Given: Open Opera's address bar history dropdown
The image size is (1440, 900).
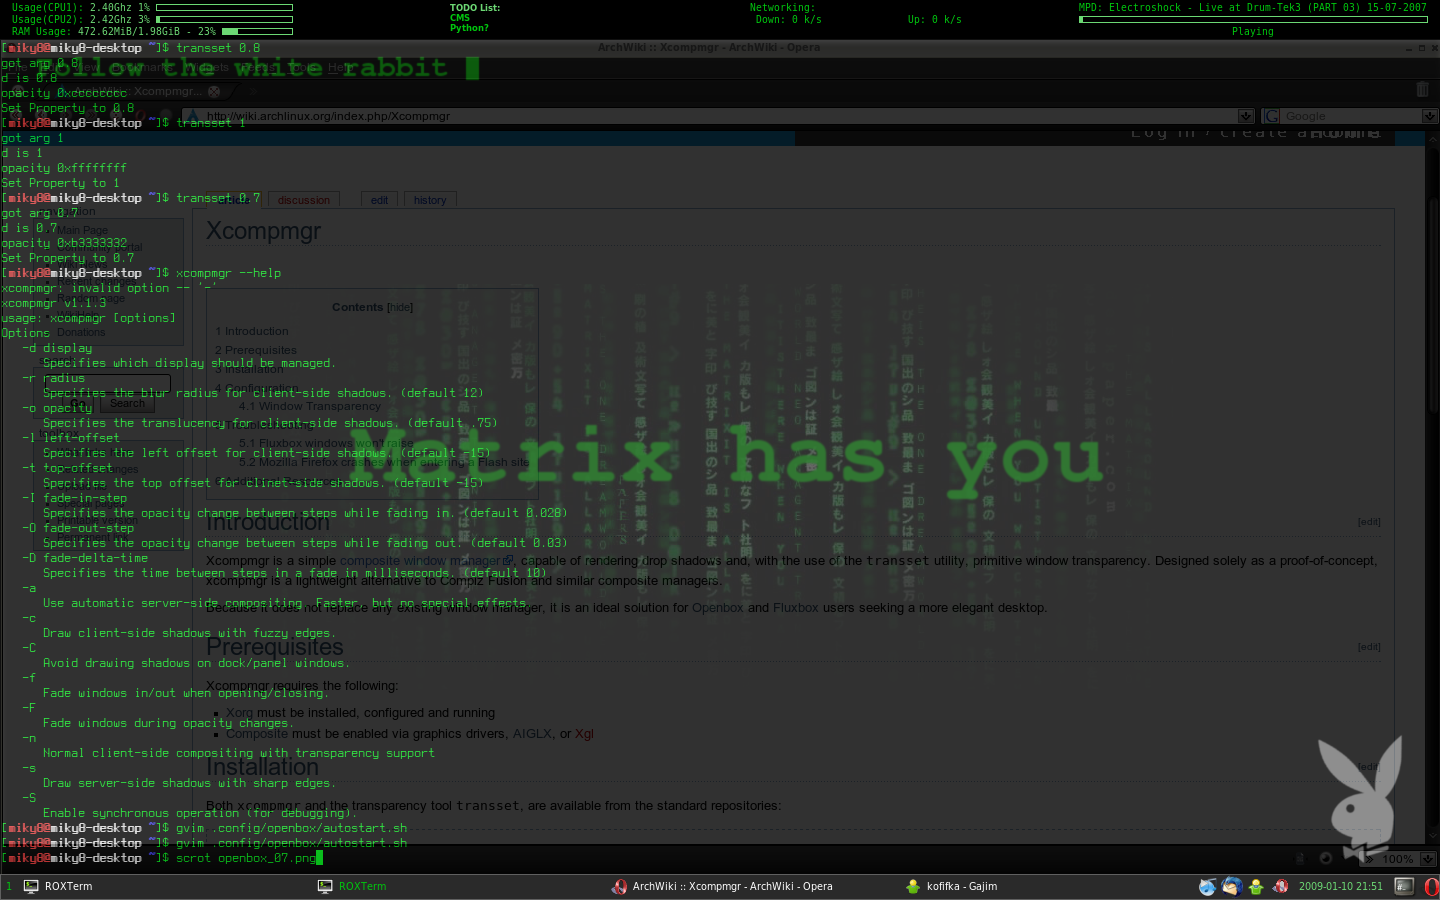Looking at the screenshot, I should [1245, 116].
